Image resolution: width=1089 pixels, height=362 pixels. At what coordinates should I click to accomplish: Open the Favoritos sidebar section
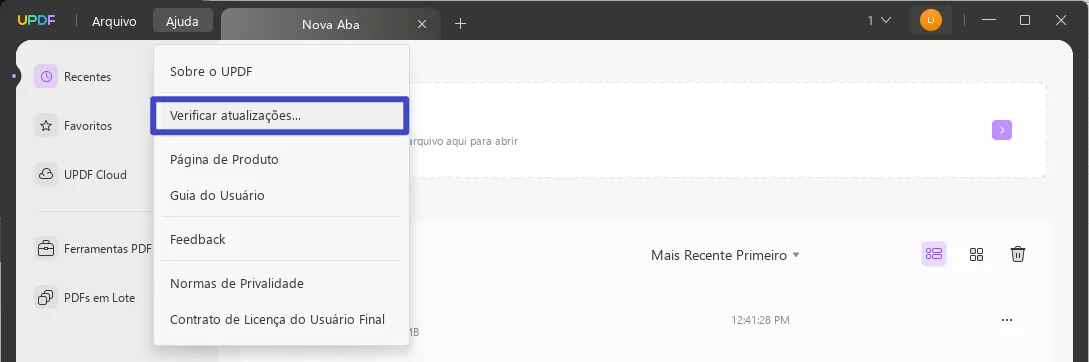88,126
